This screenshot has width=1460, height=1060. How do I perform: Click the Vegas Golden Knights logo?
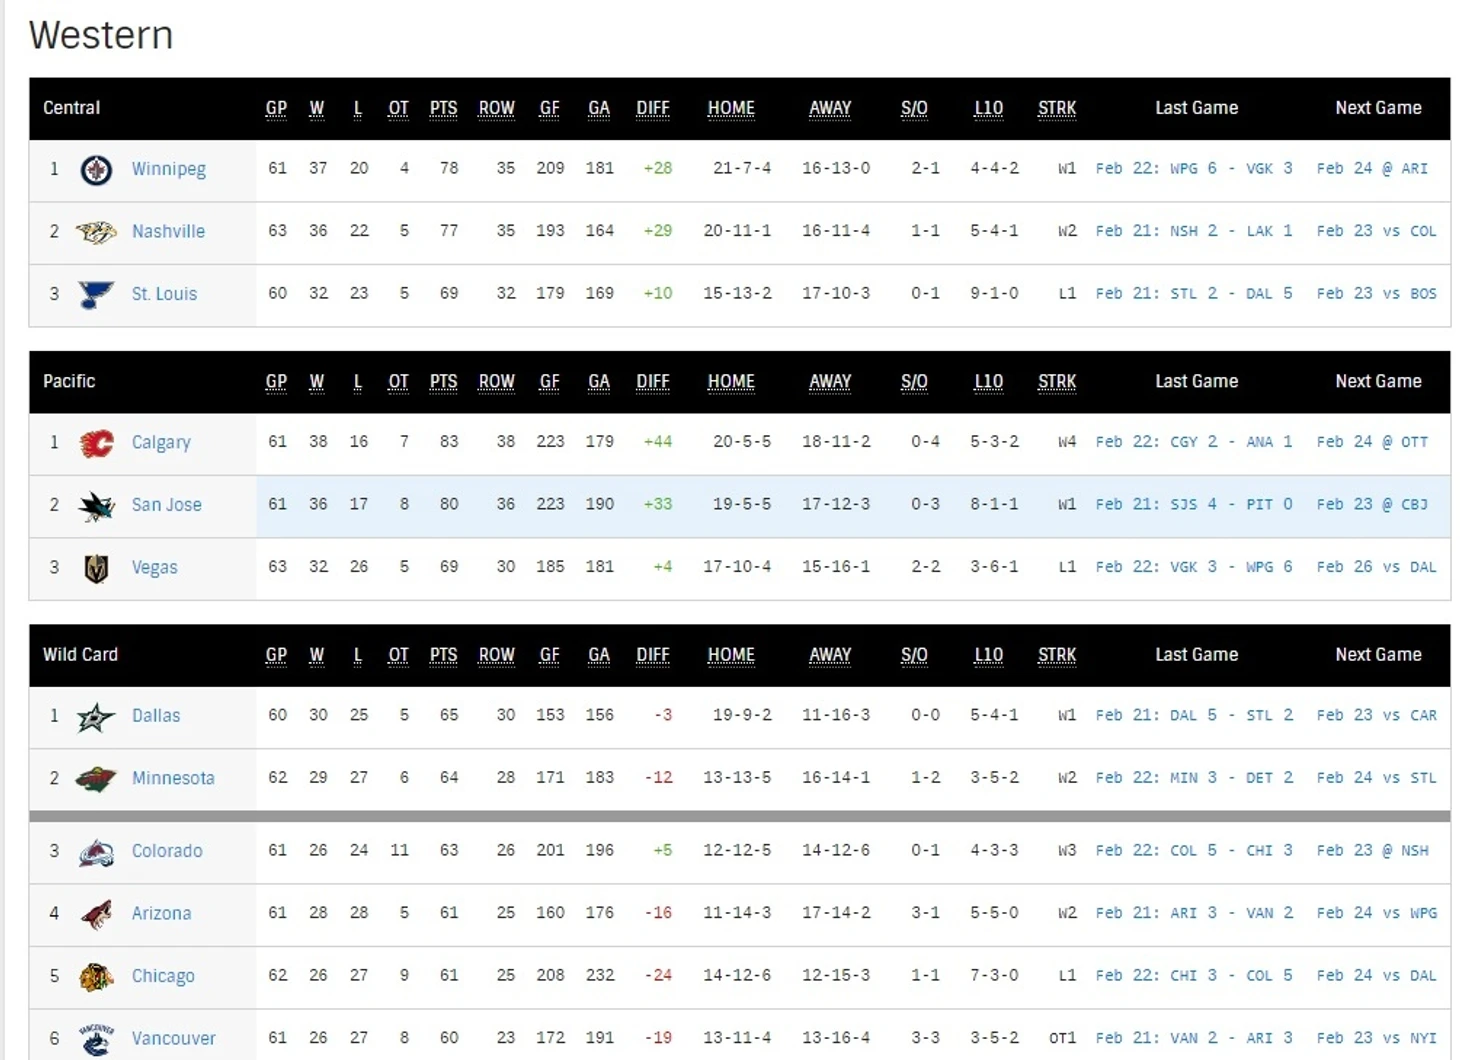pyautogui.click(x=96, y=568)
